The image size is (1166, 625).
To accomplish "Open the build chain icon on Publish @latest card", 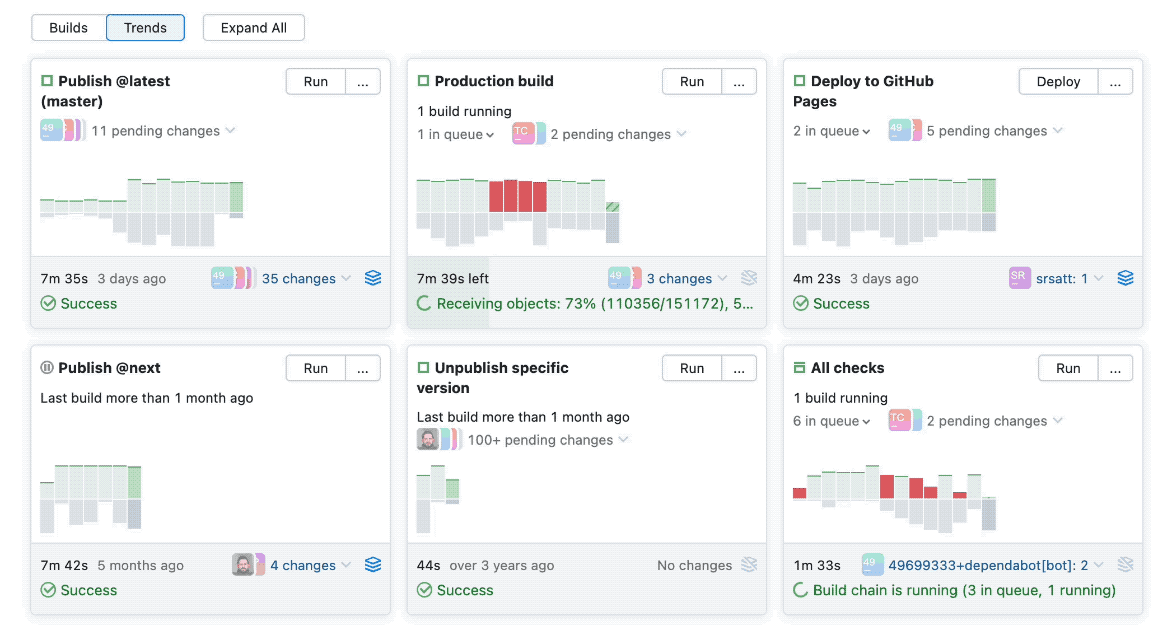I will point(373,278).
